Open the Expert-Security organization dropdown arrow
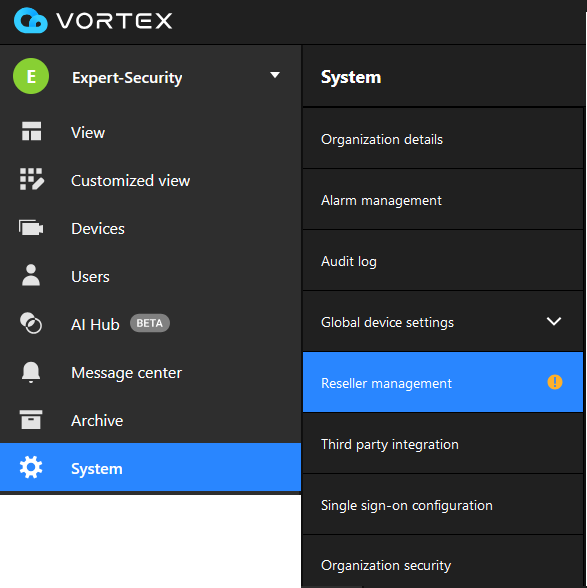The image size is (587, 588). (275, 75)
